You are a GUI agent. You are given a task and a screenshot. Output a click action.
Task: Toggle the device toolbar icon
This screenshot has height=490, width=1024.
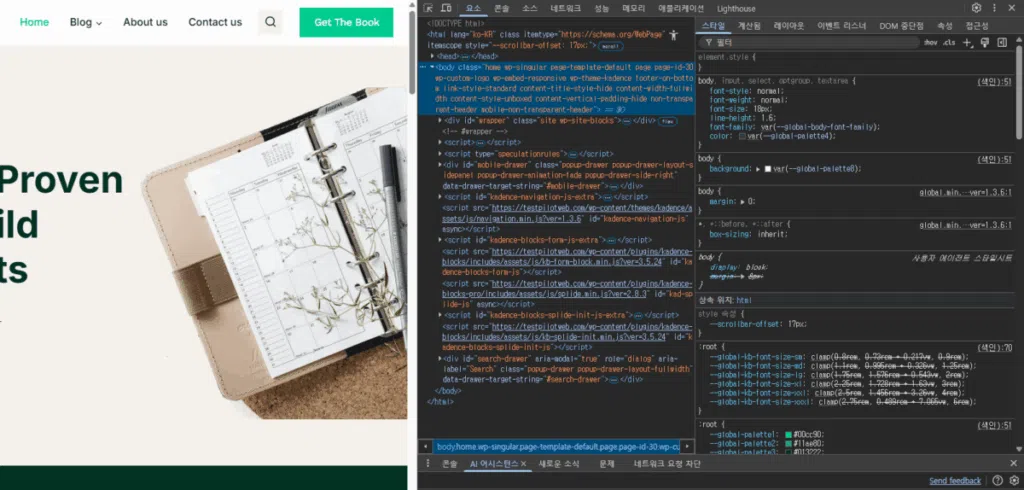[x=446, y=8]
